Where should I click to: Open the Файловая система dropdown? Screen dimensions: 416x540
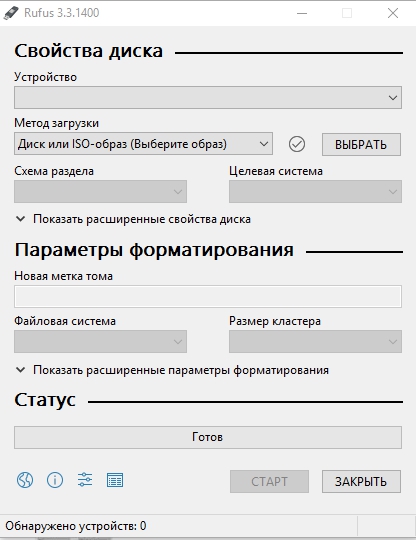pos(100,341)
